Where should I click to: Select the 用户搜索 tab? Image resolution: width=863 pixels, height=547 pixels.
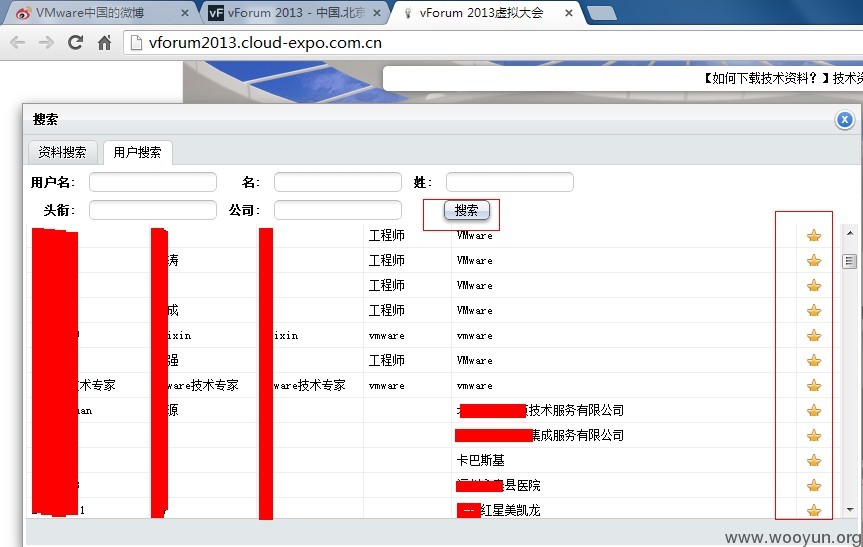pyautogui.click(x=138, y=152)
